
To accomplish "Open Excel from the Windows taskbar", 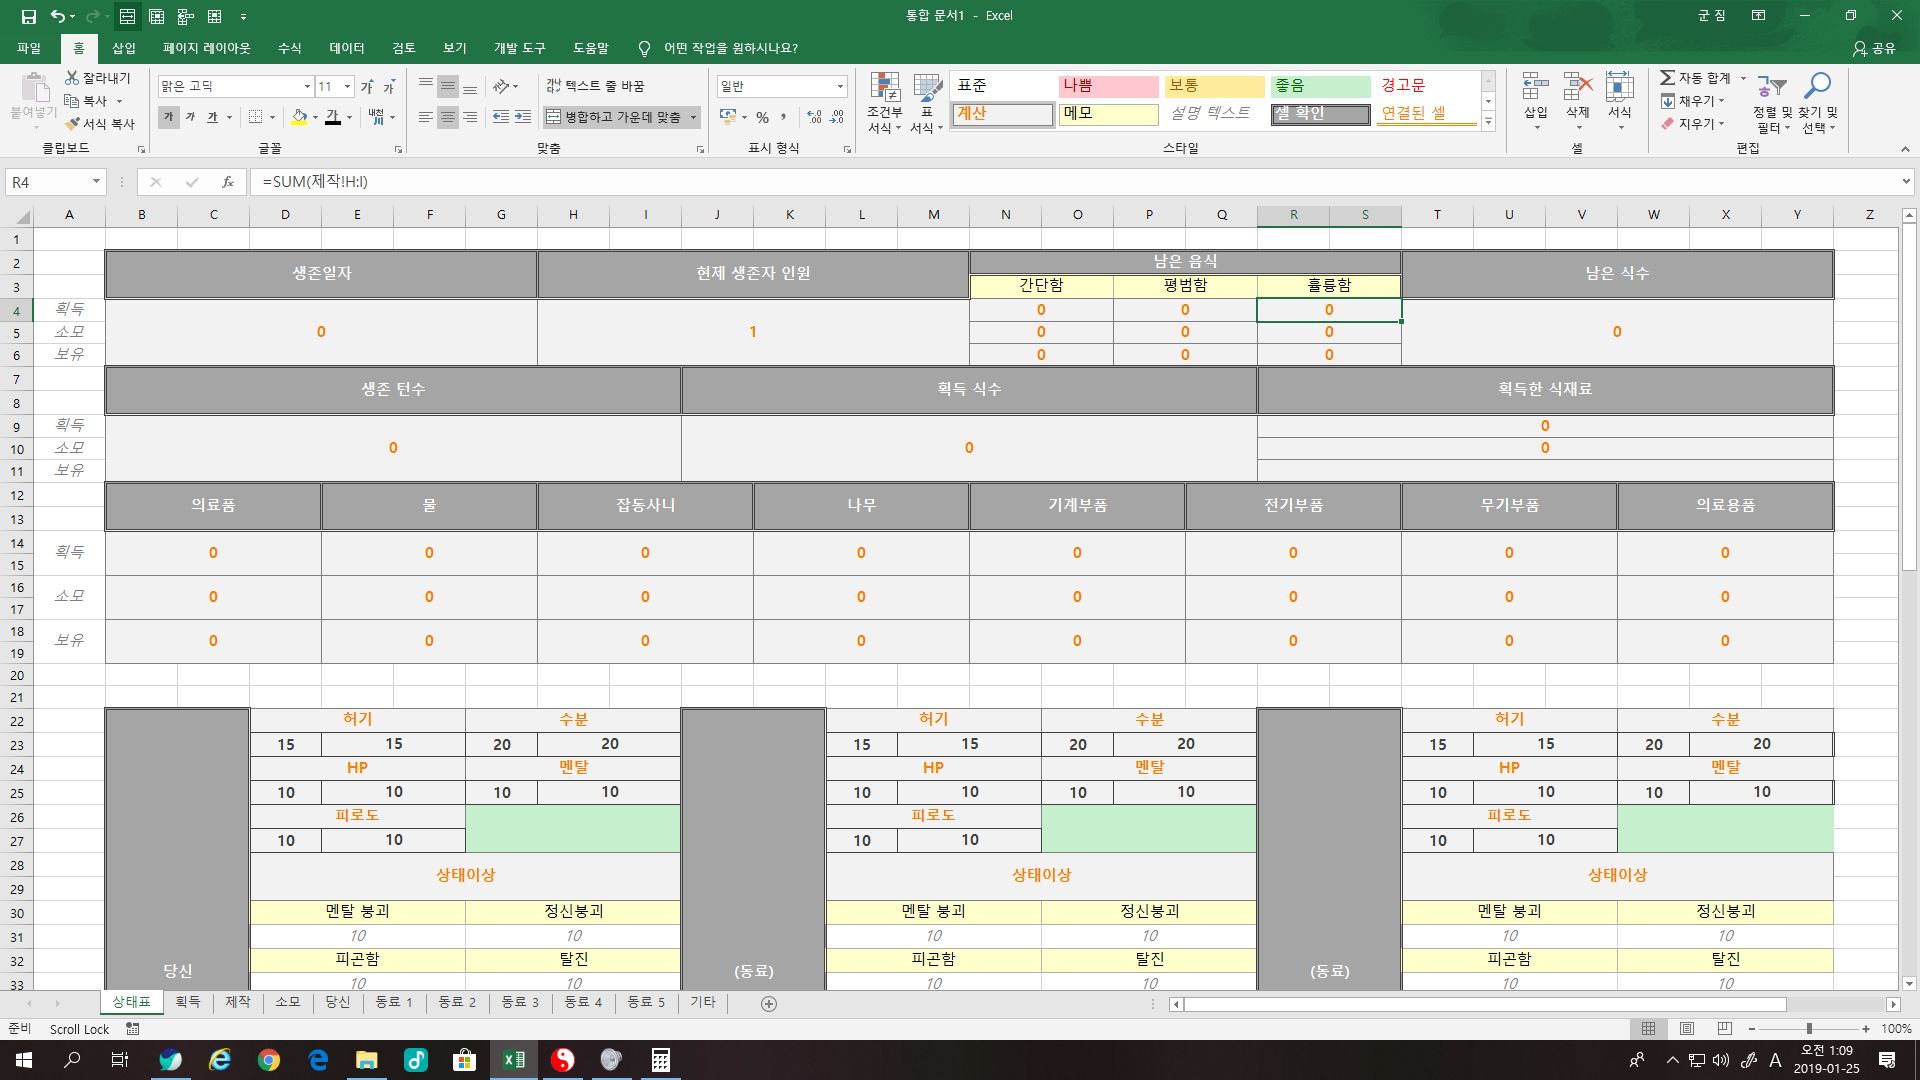I will tap(514, 1060).
